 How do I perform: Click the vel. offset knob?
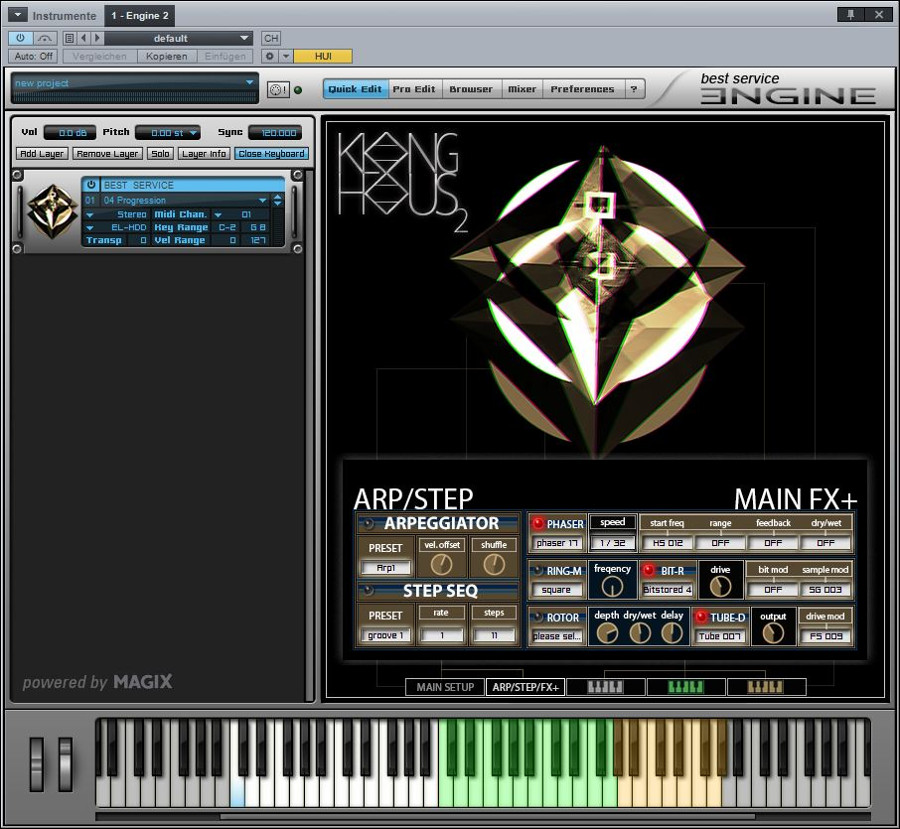click(x=441, y=565)
